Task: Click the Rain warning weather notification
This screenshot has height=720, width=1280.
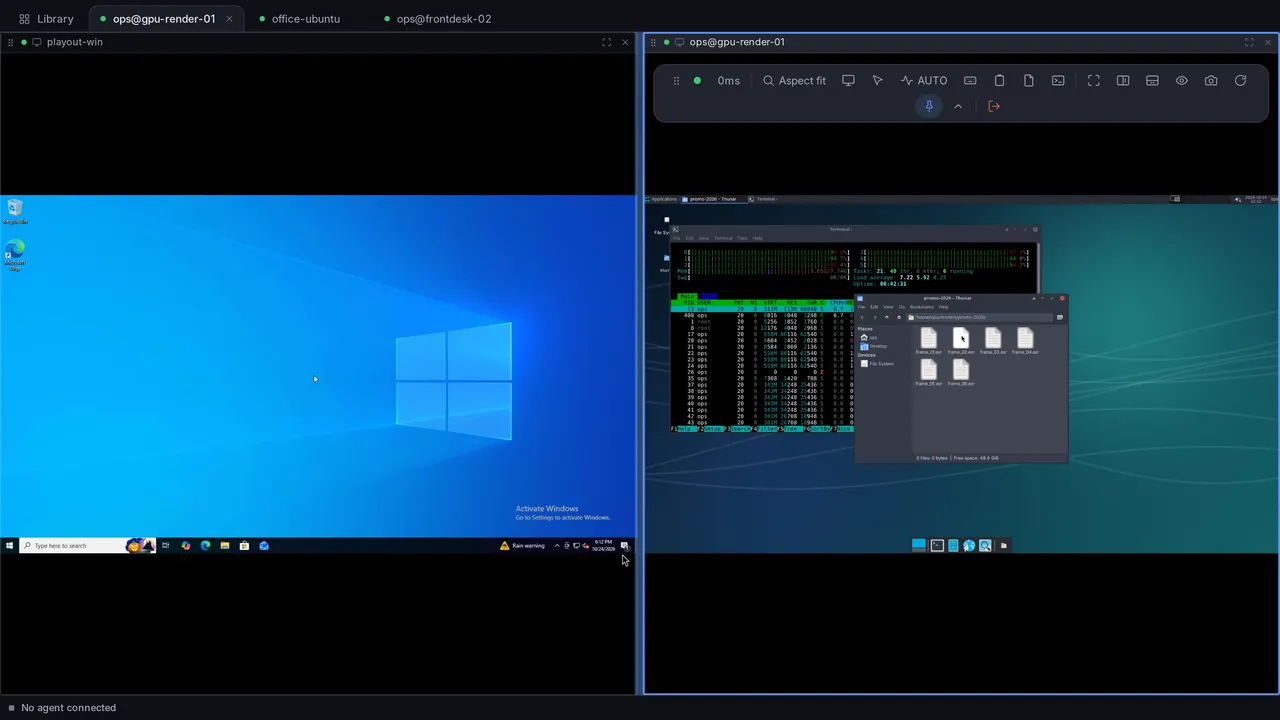Action: tap(523, 546)
